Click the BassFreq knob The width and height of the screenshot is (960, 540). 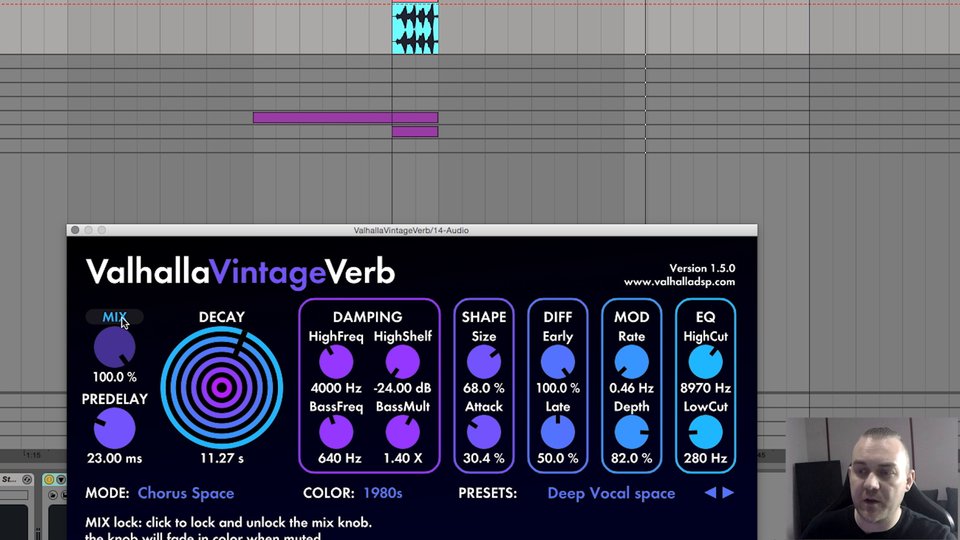click(336, 432)
